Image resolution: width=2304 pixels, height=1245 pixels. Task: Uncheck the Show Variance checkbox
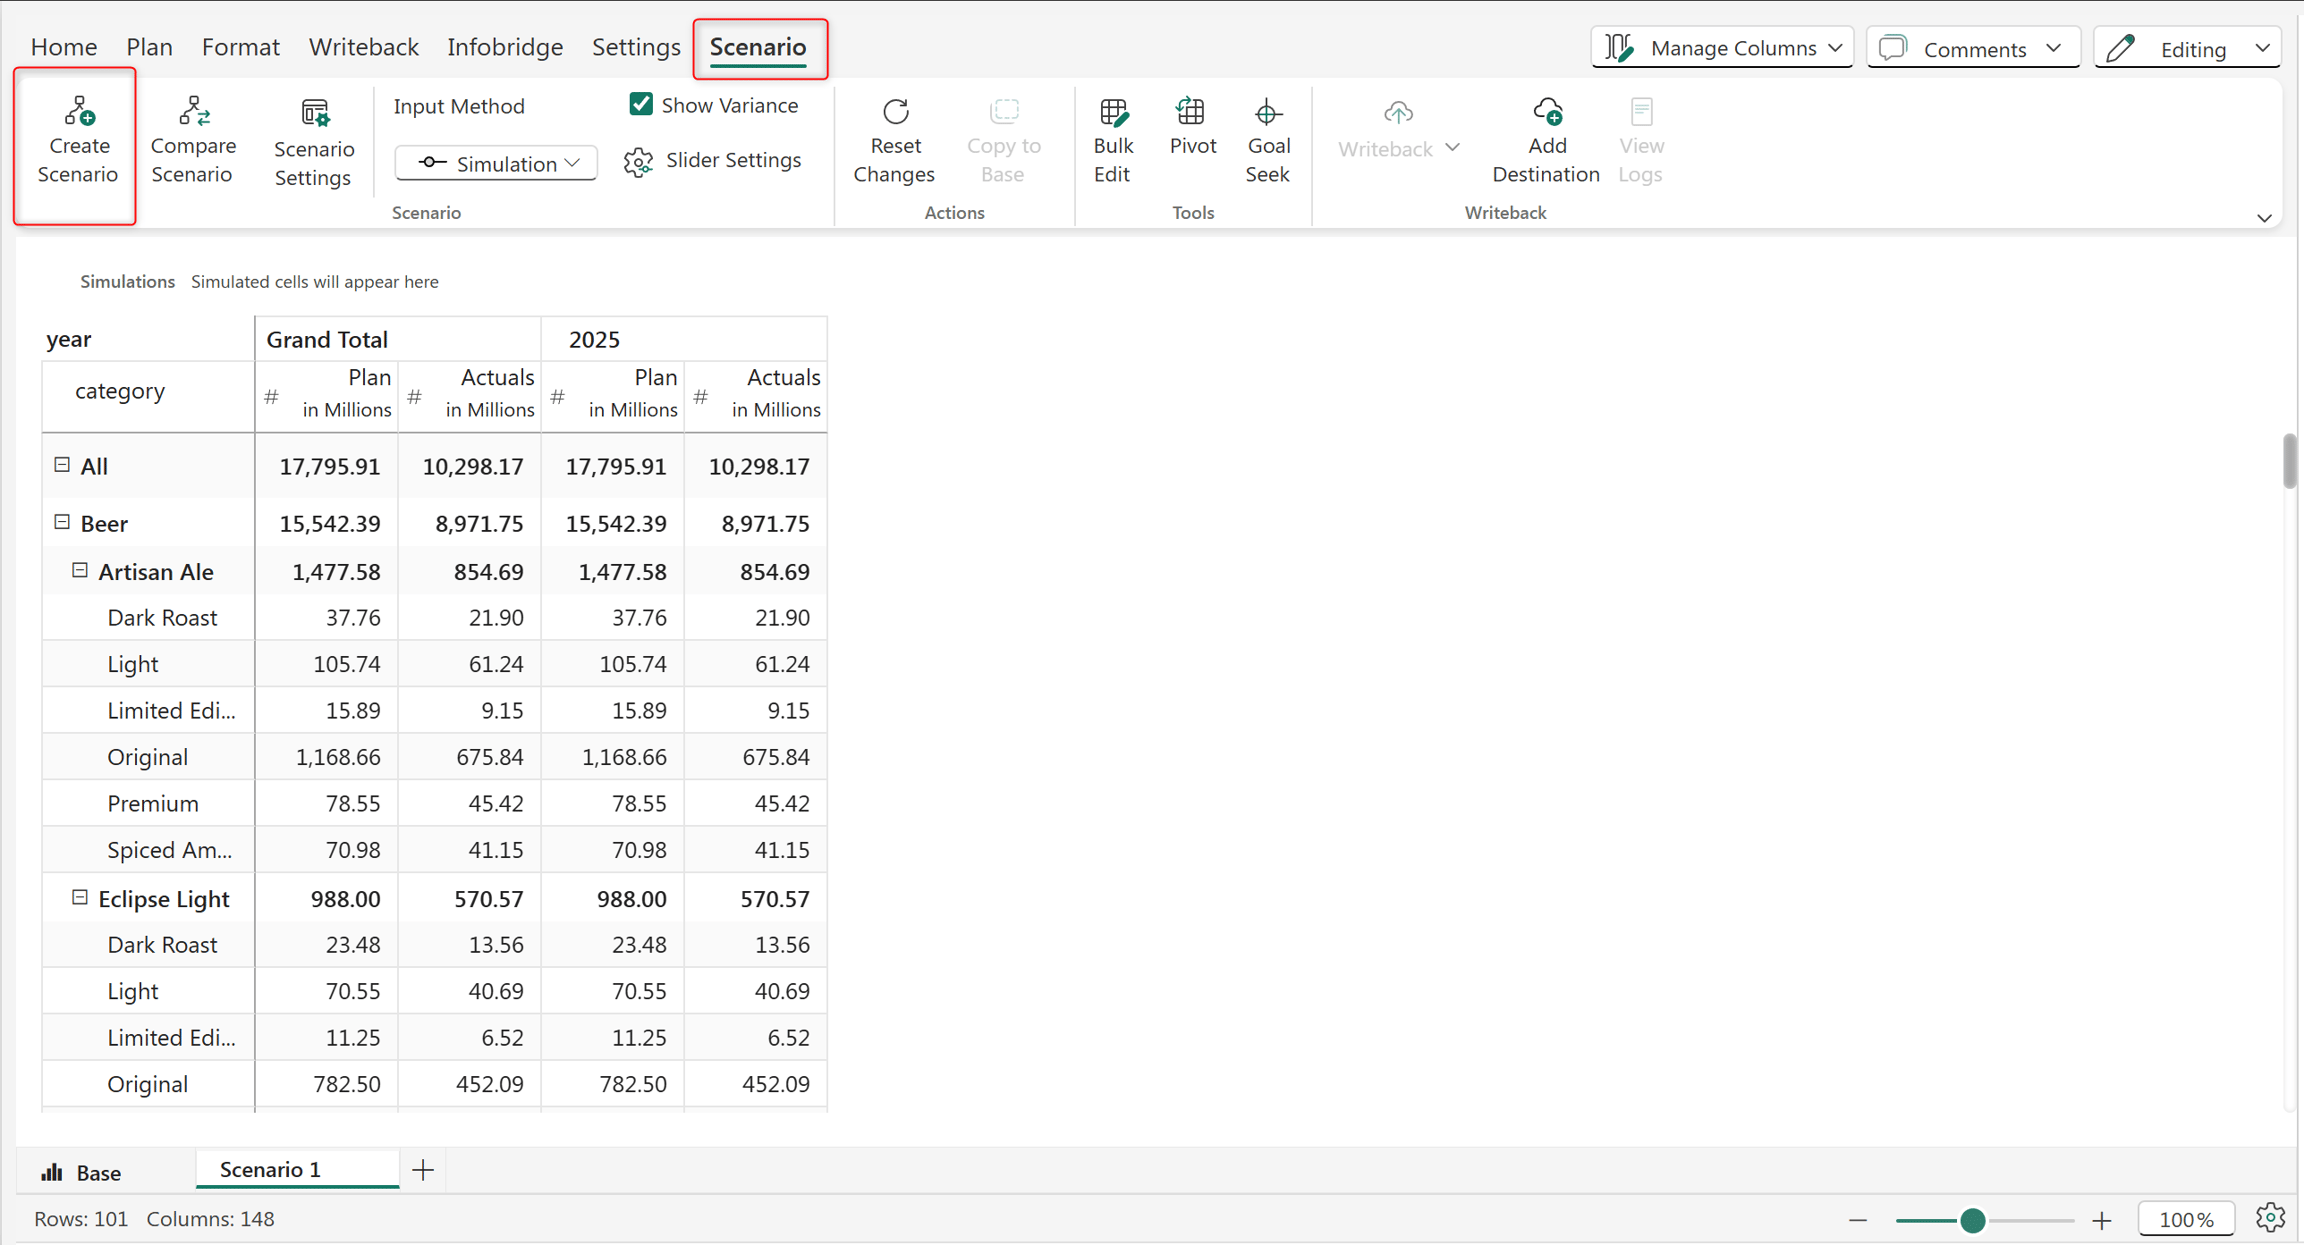tap(641, 104)
